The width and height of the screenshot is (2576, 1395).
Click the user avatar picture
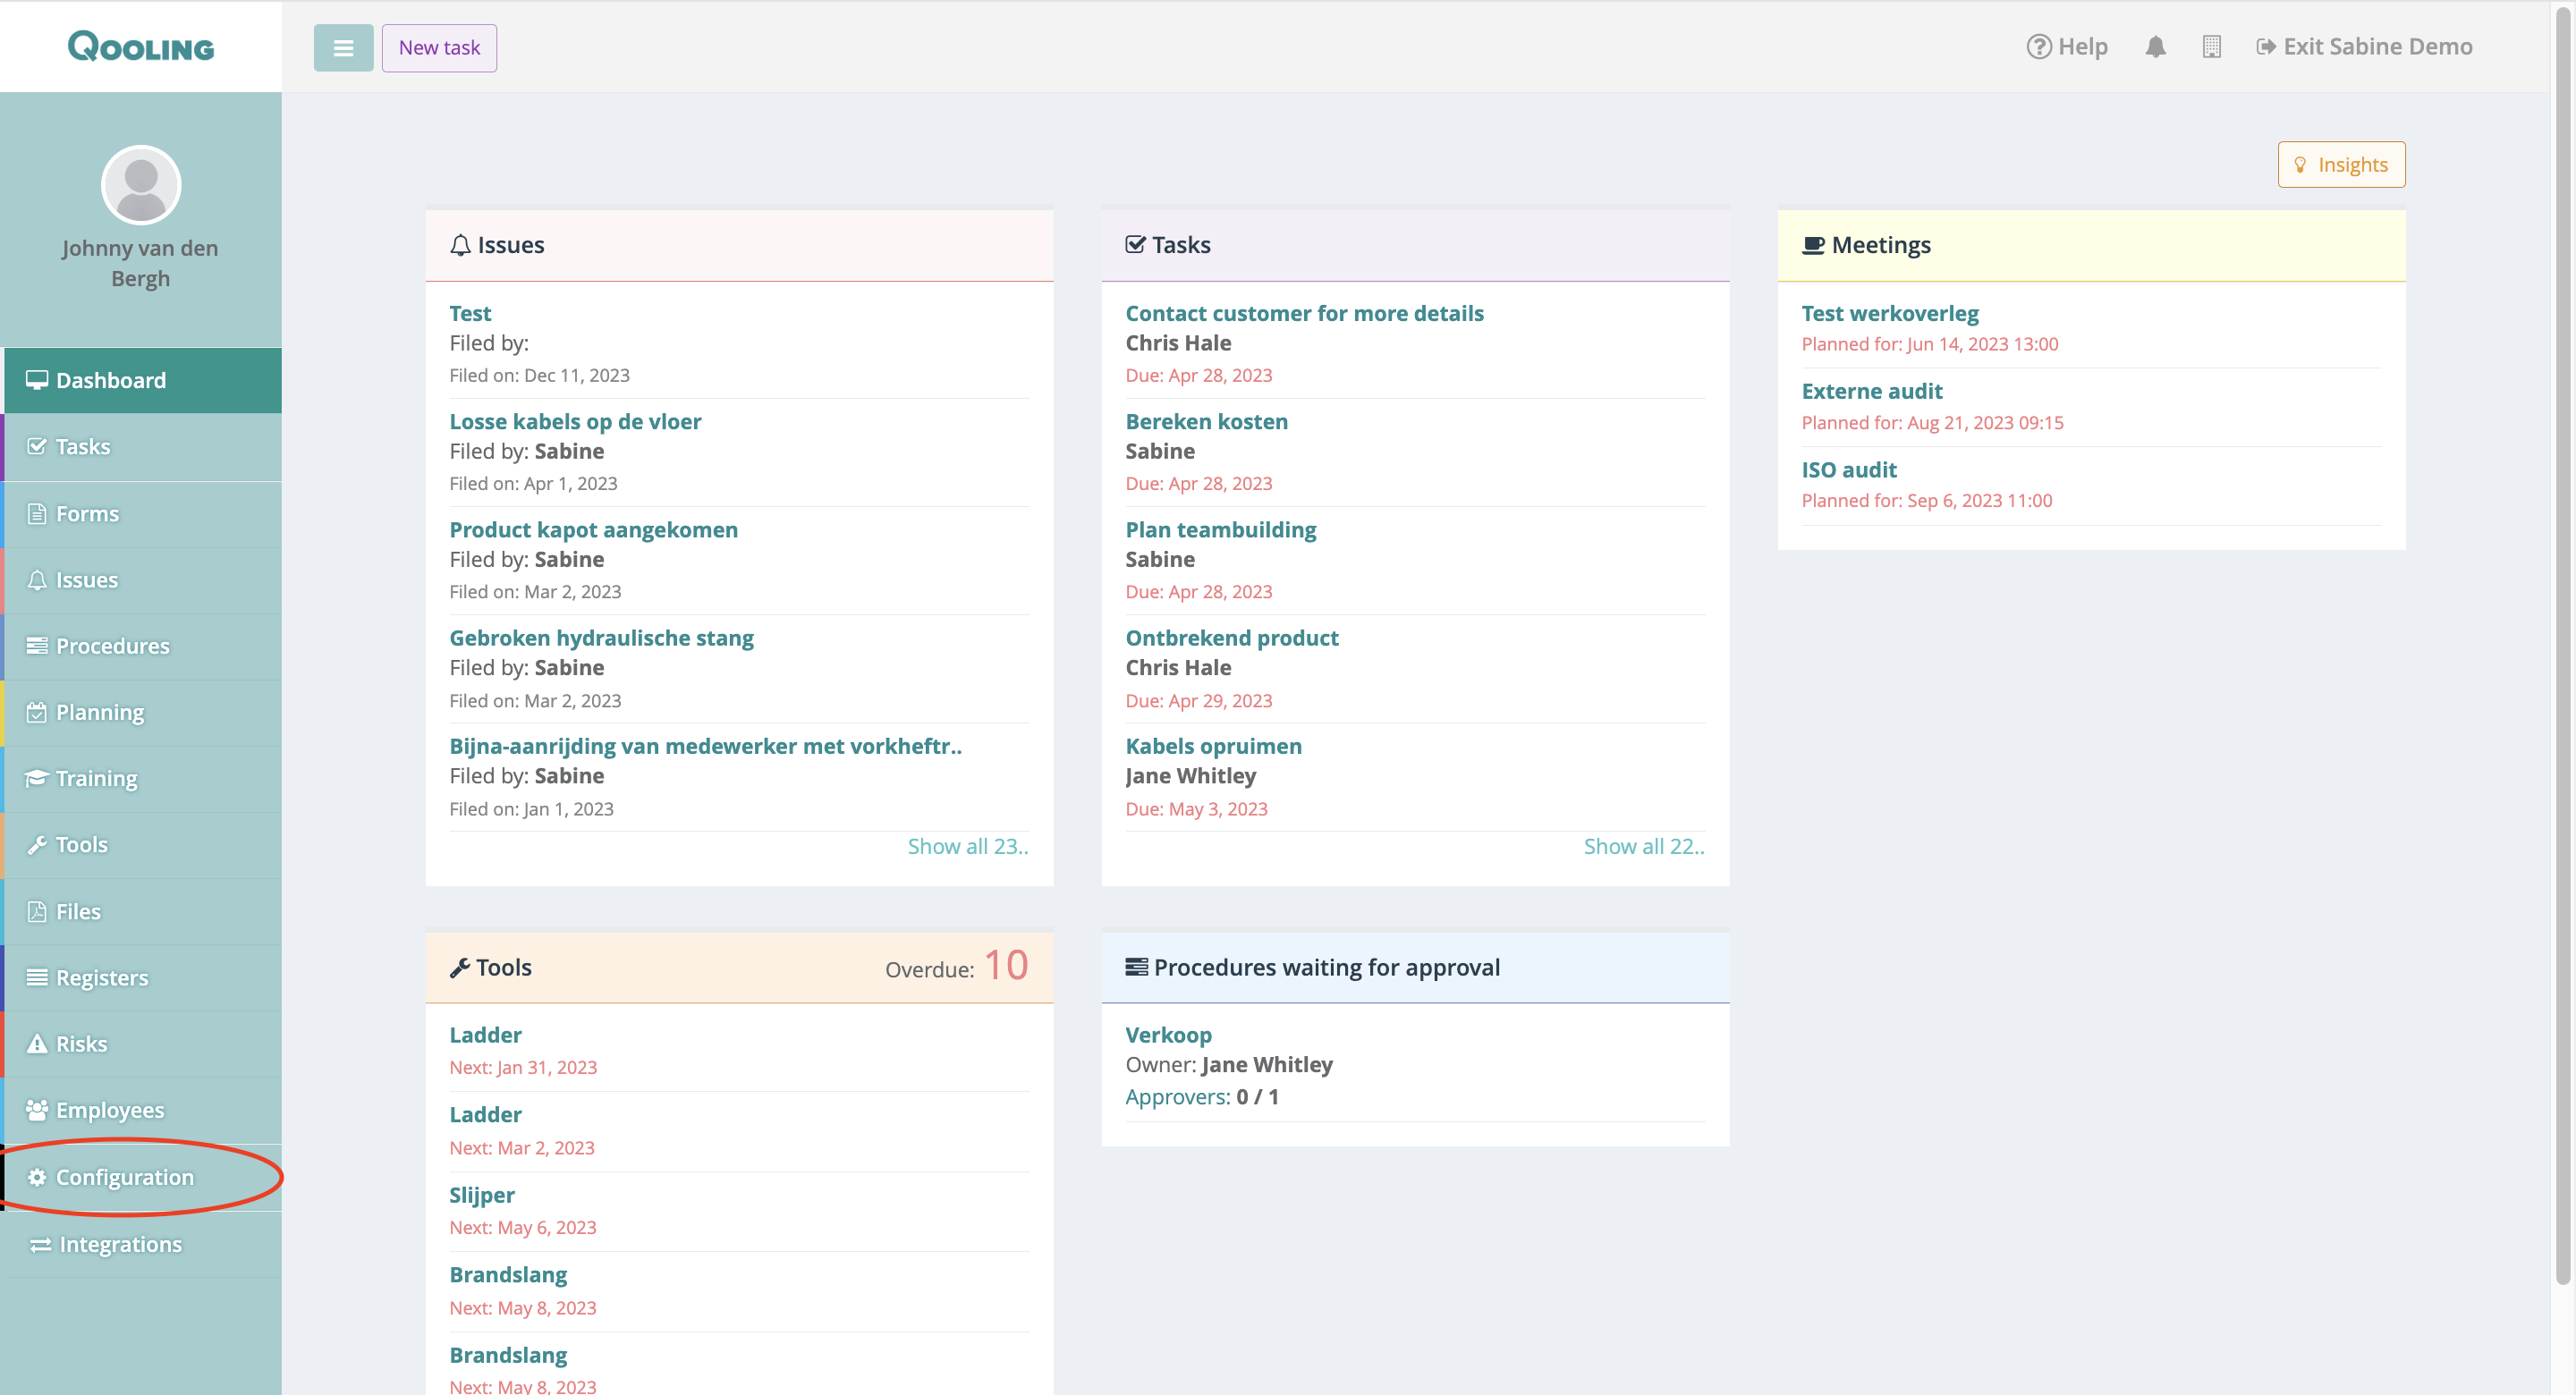point(141,185)
